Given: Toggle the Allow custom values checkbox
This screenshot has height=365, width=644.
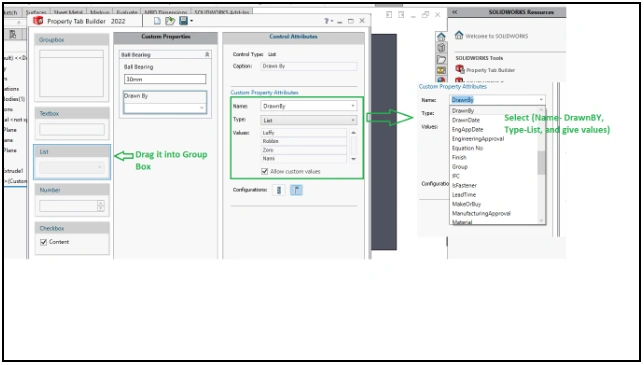Looking at the screenshot, I should 264,171.
